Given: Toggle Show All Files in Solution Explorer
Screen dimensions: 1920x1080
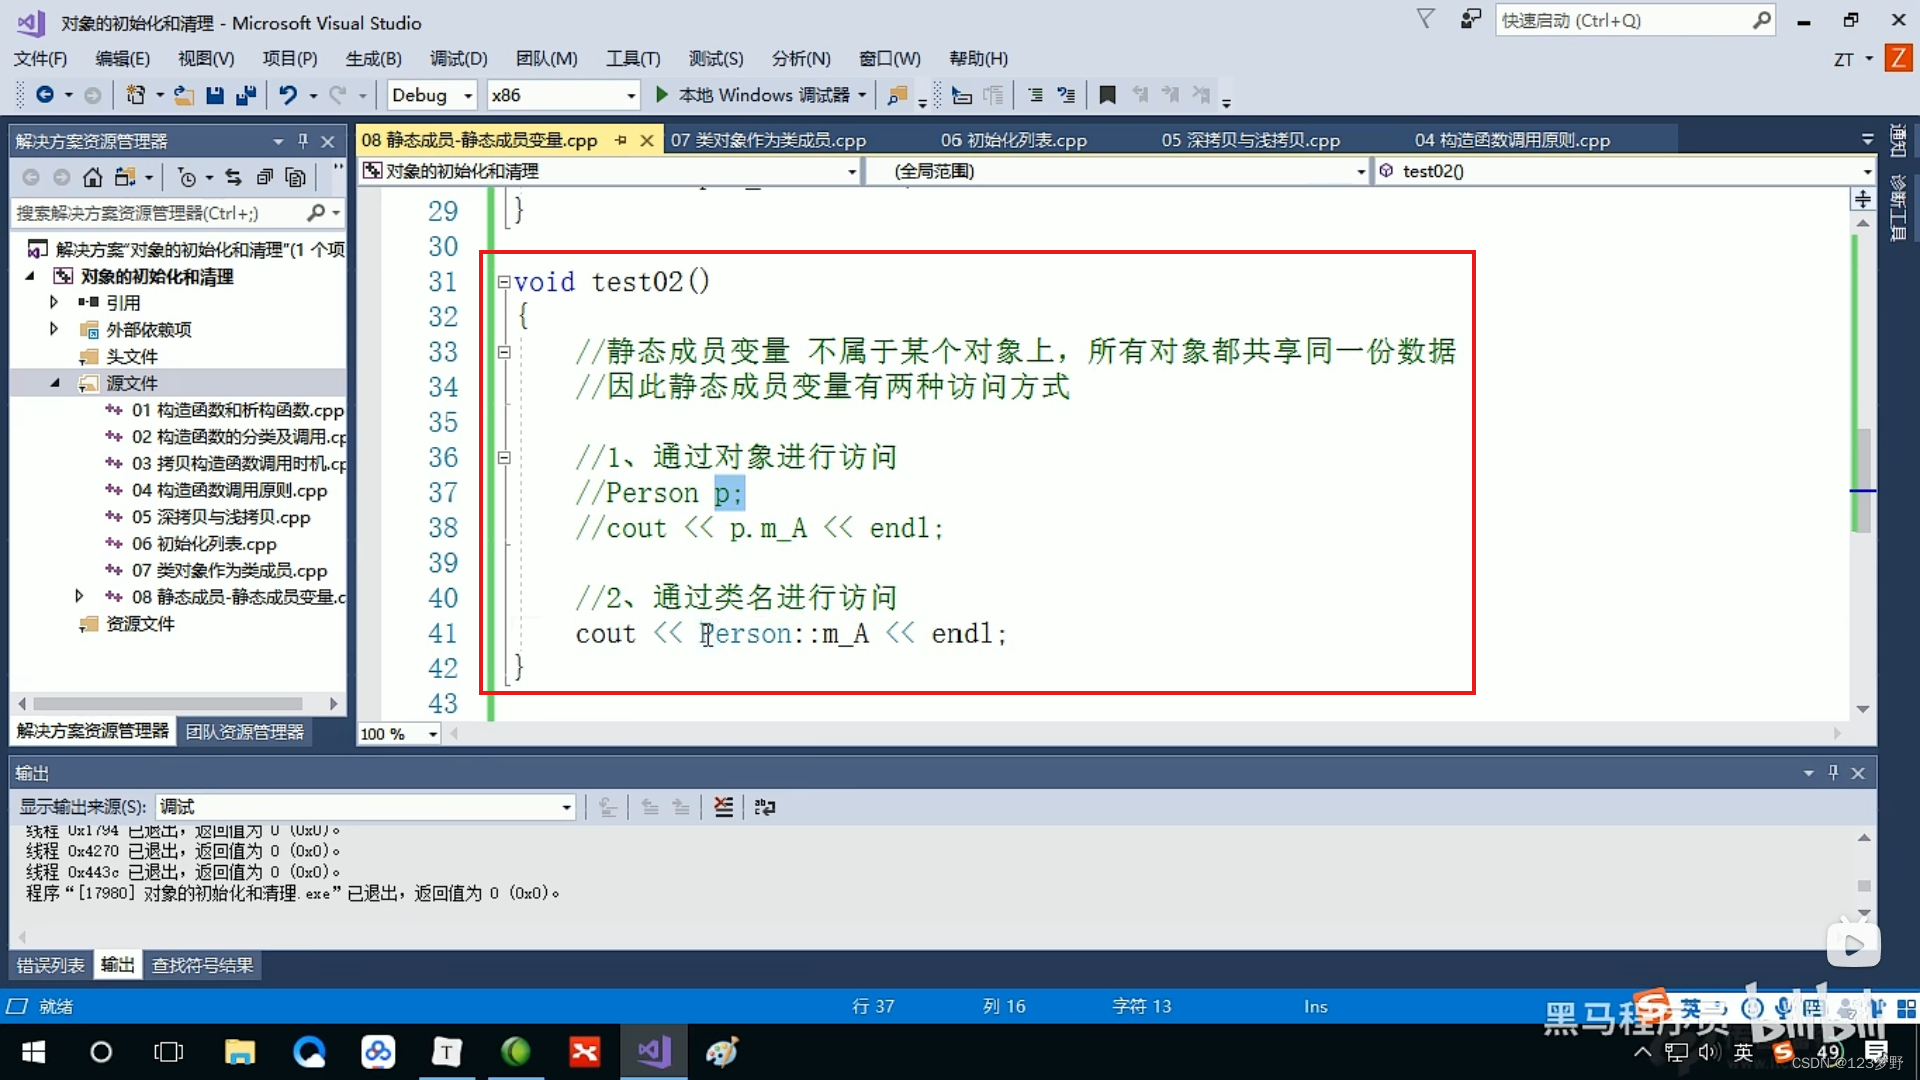Looking at the screenshot, I should (x=295, y=177).
